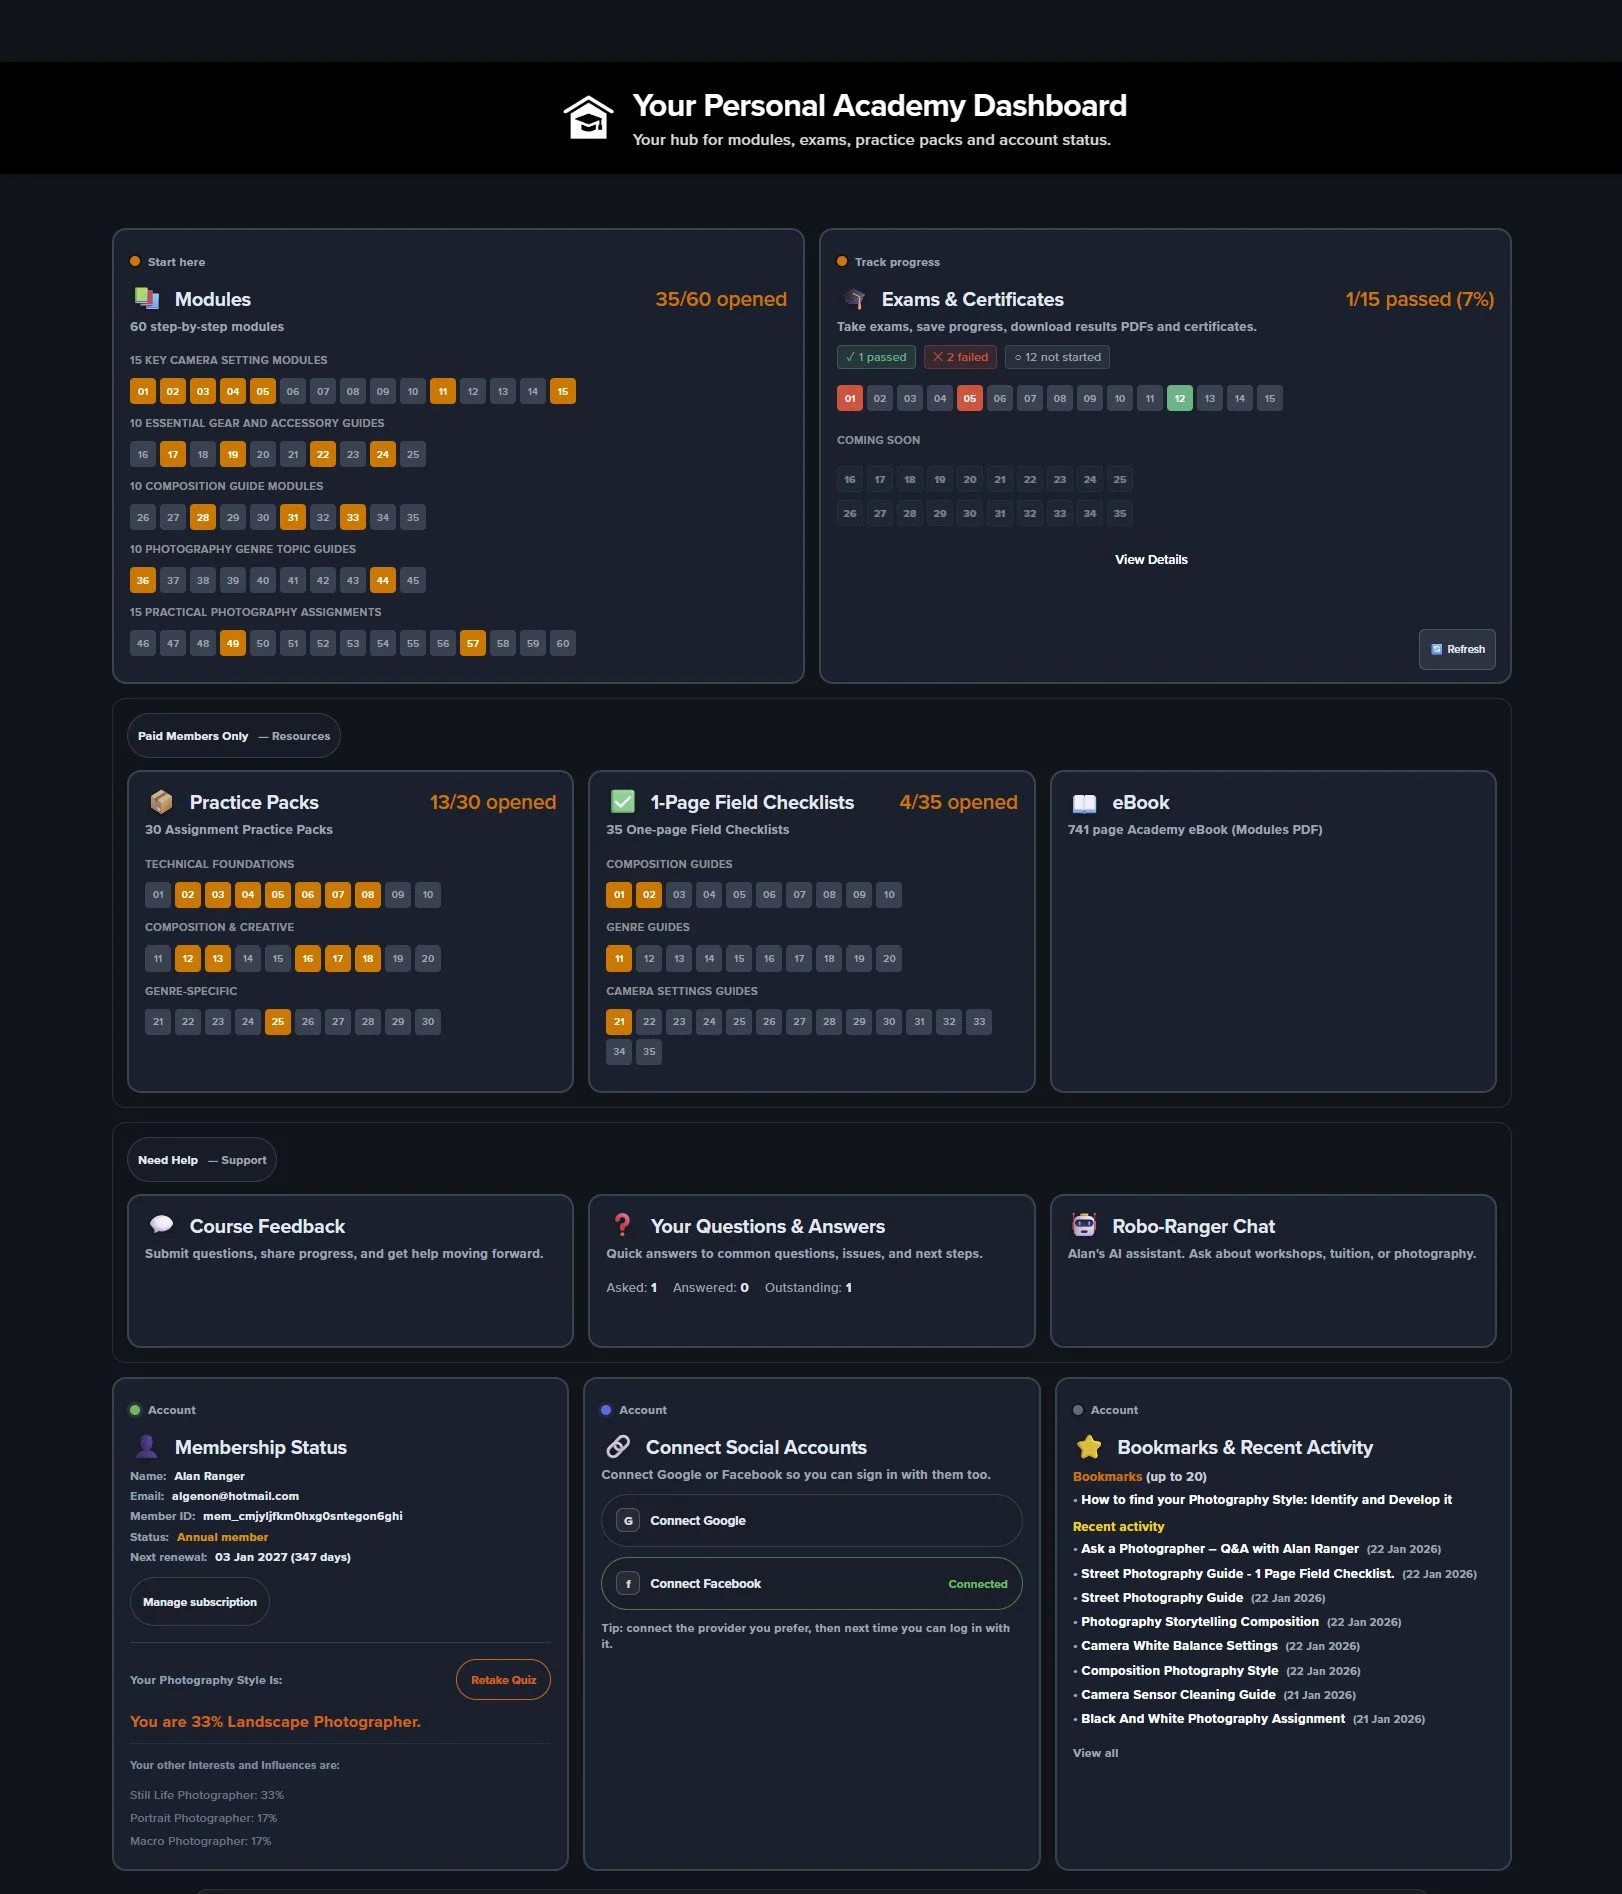Filter exams by 2 failed chip
The width and height of the screenshot is (1622, 1894).
(960, 357)
